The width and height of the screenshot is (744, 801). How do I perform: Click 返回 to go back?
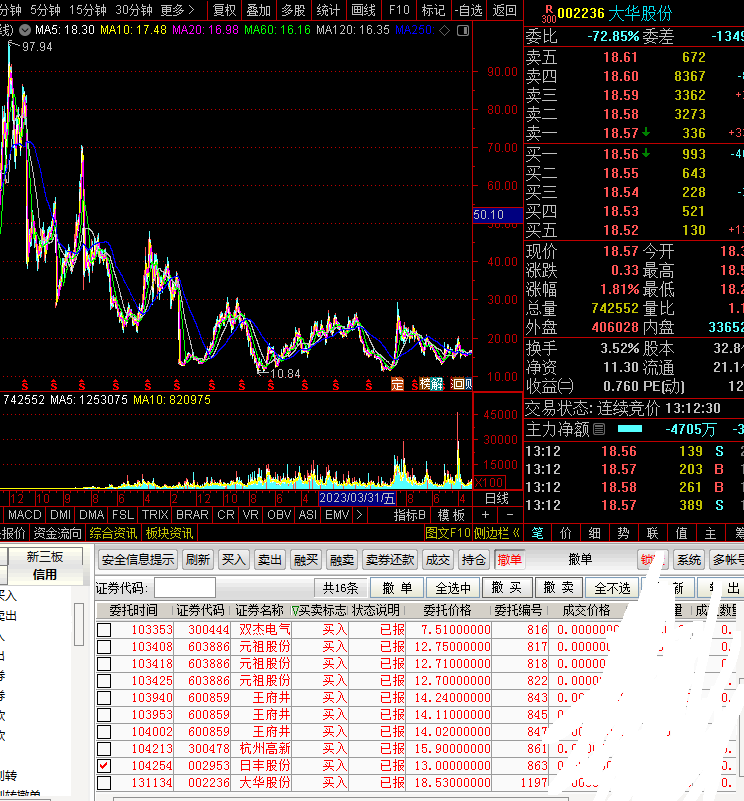click(505, 10)
